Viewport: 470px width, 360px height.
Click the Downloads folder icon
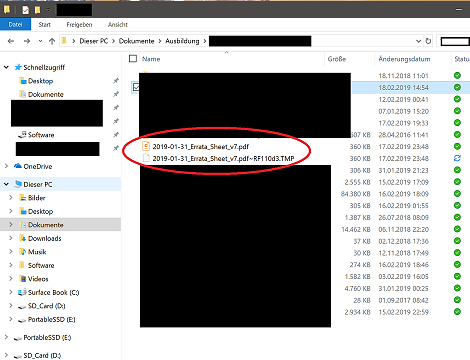[x=22, y=238]
